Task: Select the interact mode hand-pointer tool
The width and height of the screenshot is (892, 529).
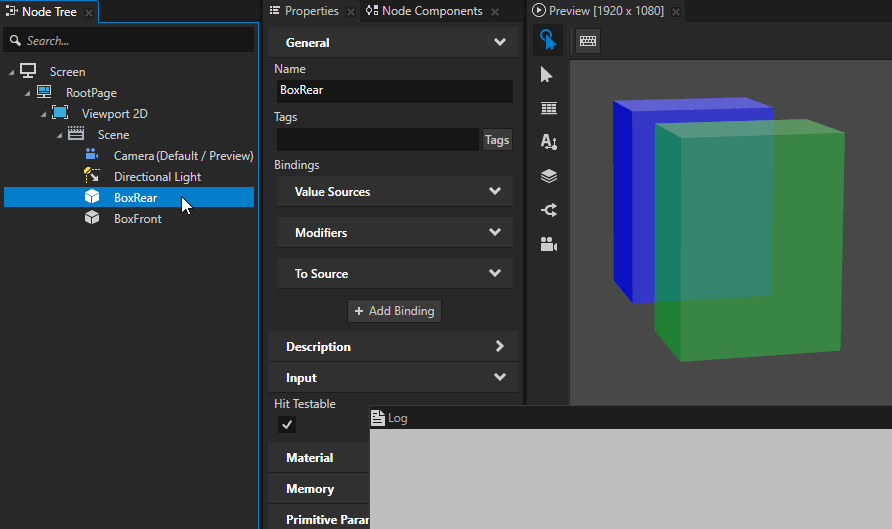Action: coord(548,40)
